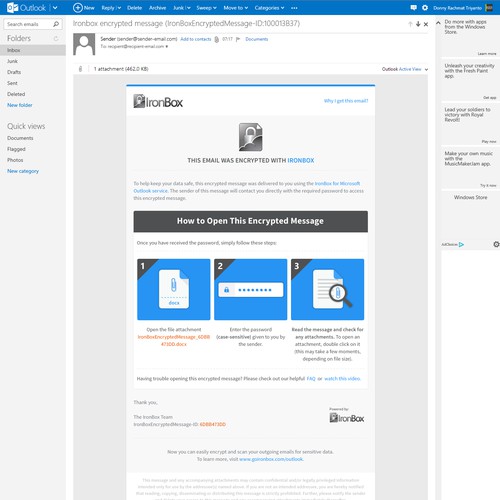The image size is (500, 500).
Task: Expand the Reply options arrow
Action: click(x=119, y=8)
